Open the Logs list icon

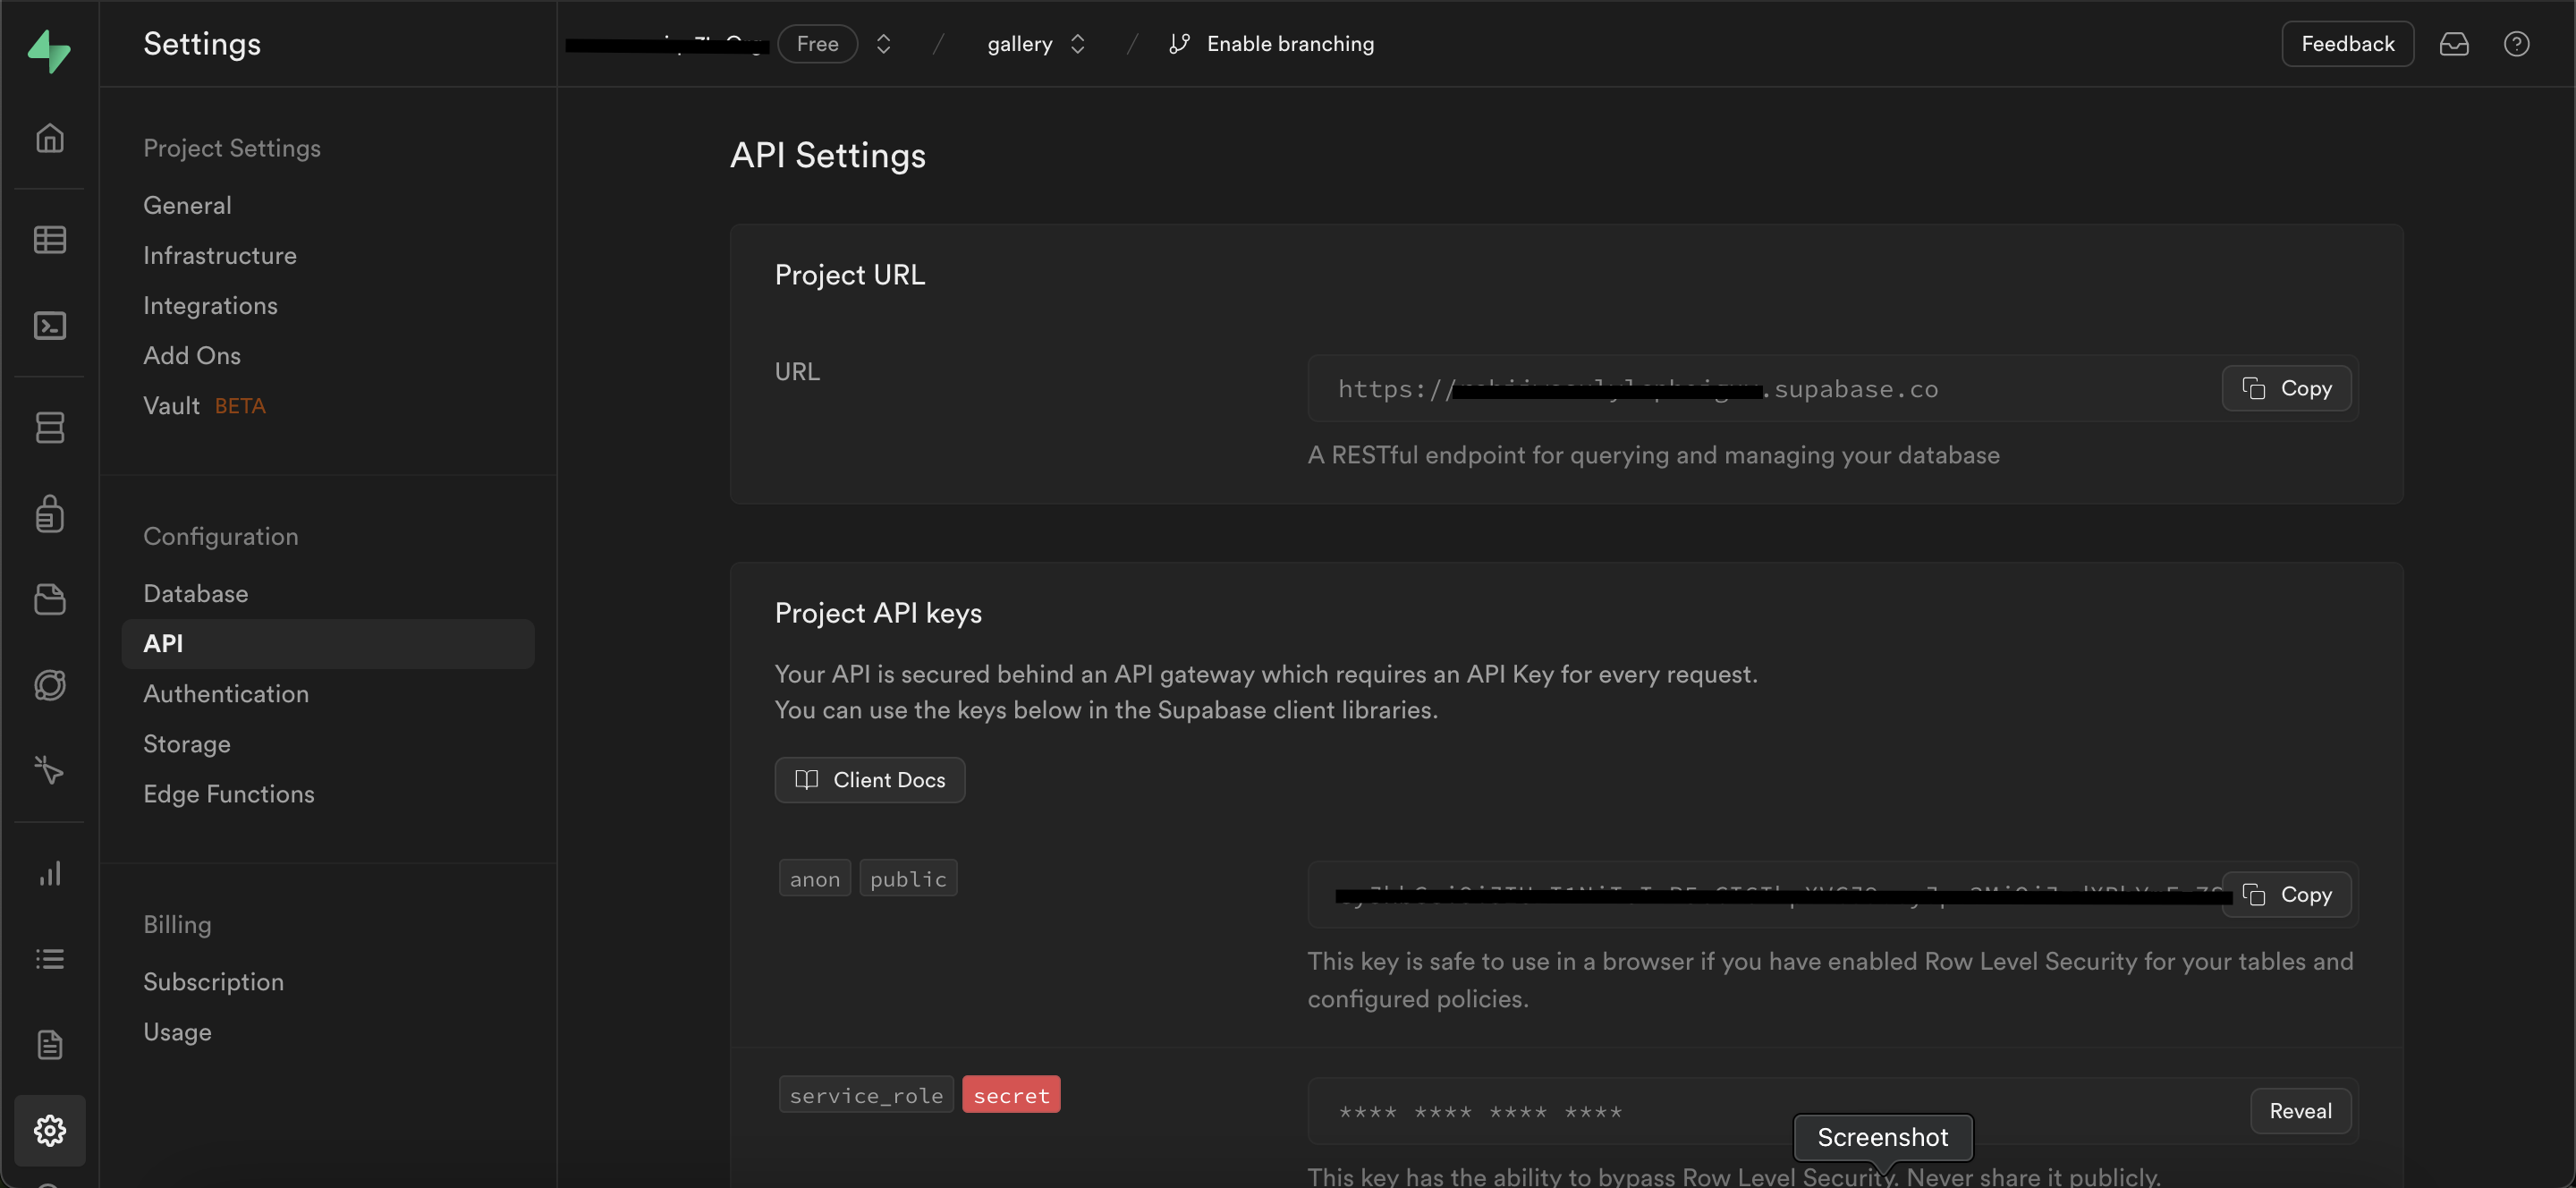tap(49, 959)
